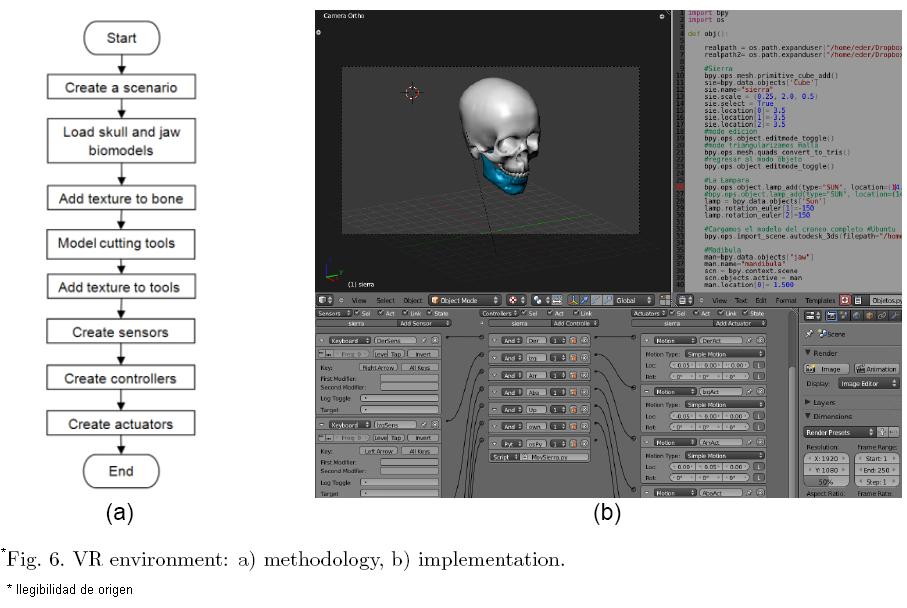Click the 3D cursor in the viewport
This screenshot has width=907, height=608.
pos(412,93)
